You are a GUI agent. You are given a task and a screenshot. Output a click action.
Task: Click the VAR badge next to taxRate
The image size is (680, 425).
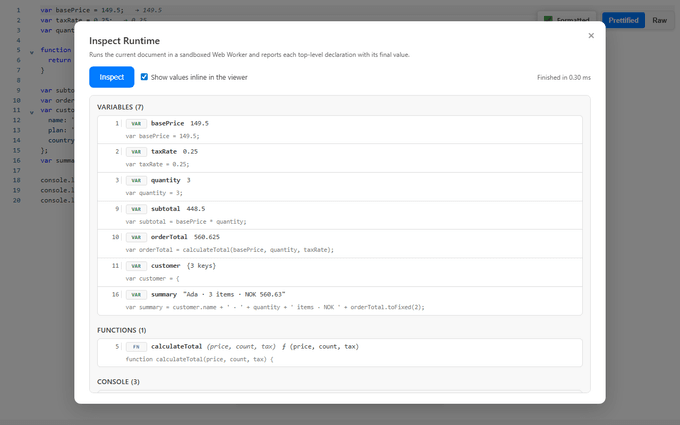[136, 152]
